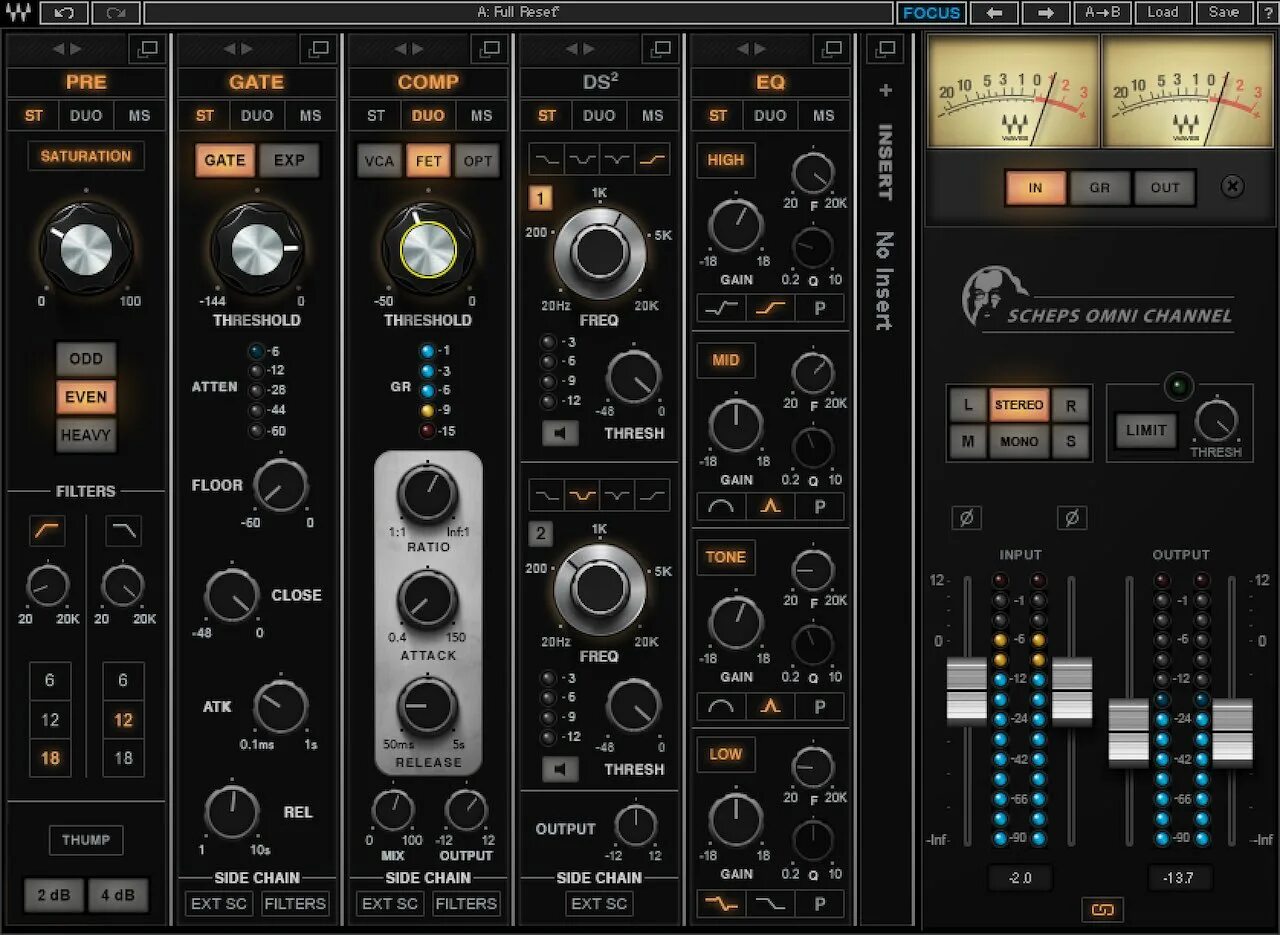Click the COMP THRESHOLD knob

pyautogui.click(x=428, y=247)
